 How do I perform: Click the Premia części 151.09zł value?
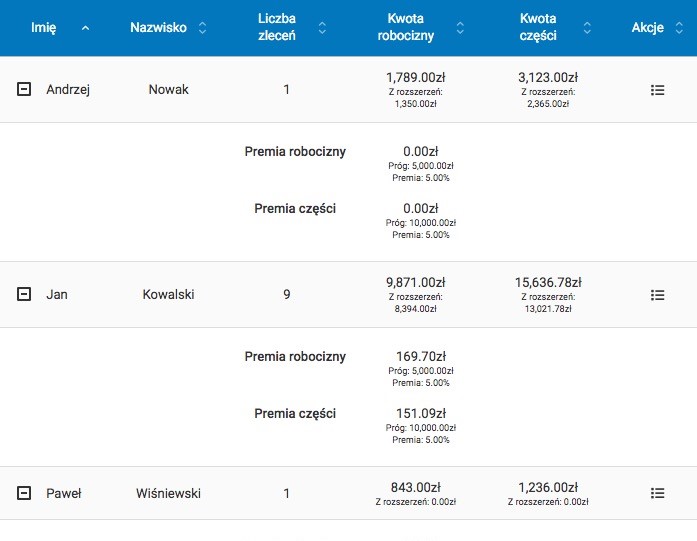[420, 414]
